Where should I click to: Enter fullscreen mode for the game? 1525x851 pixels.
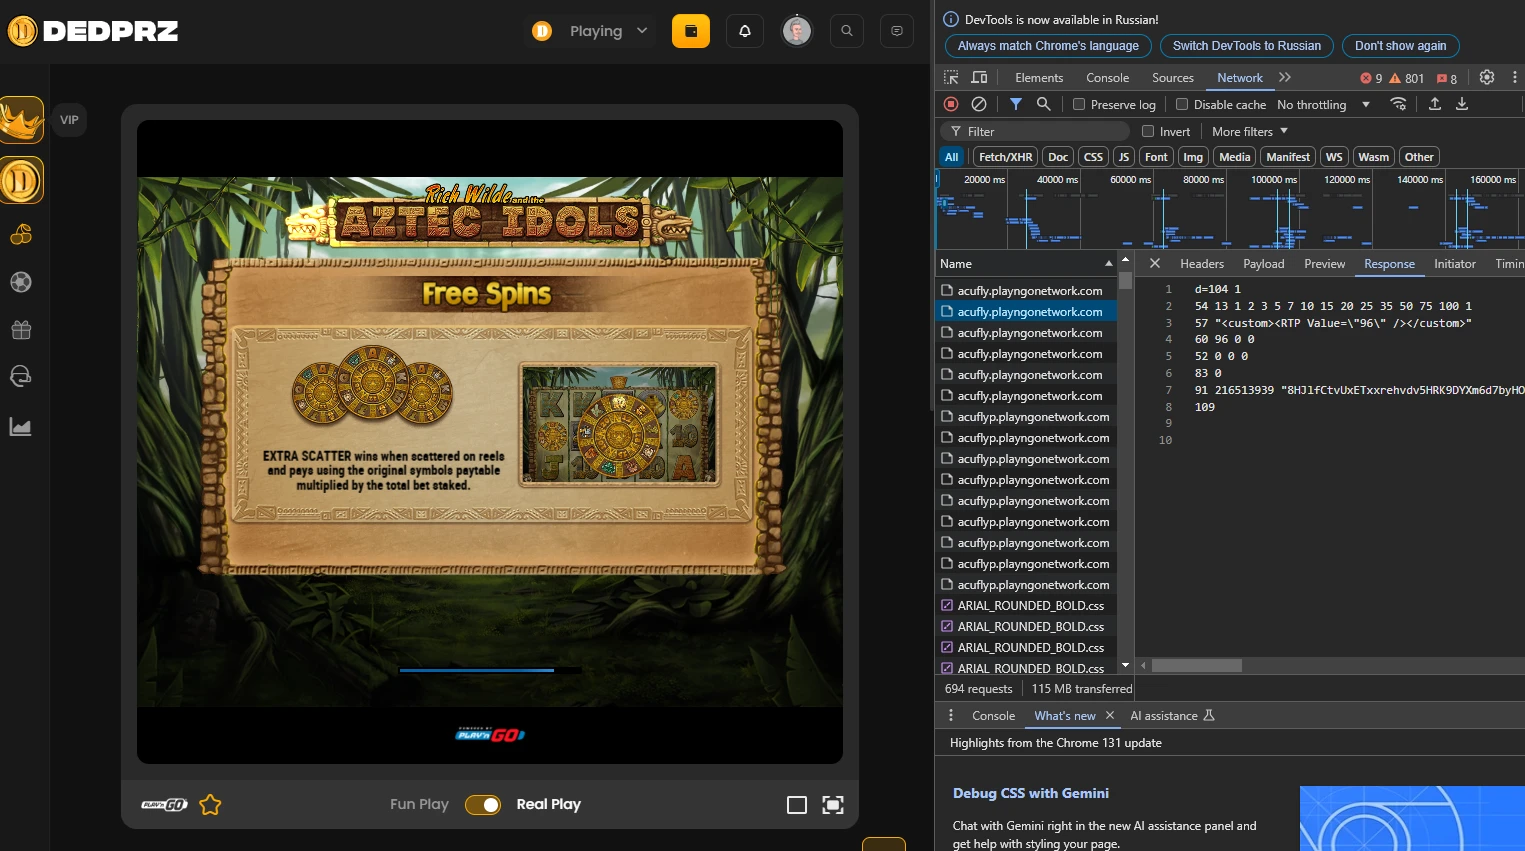833,805
